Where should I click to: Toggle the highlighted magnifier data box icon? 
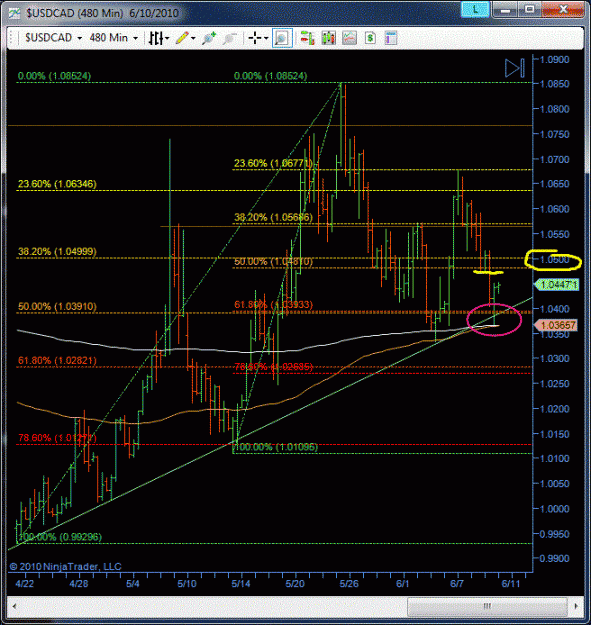(x=282, y=38)
